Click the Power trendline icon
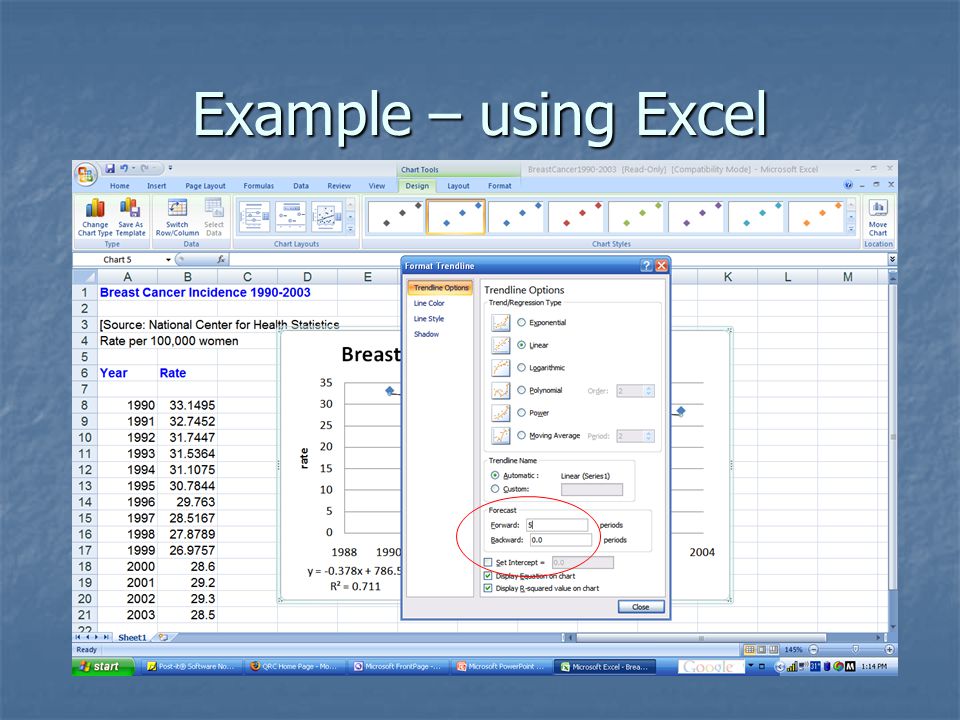960x720 pixels. click(501, 413)
